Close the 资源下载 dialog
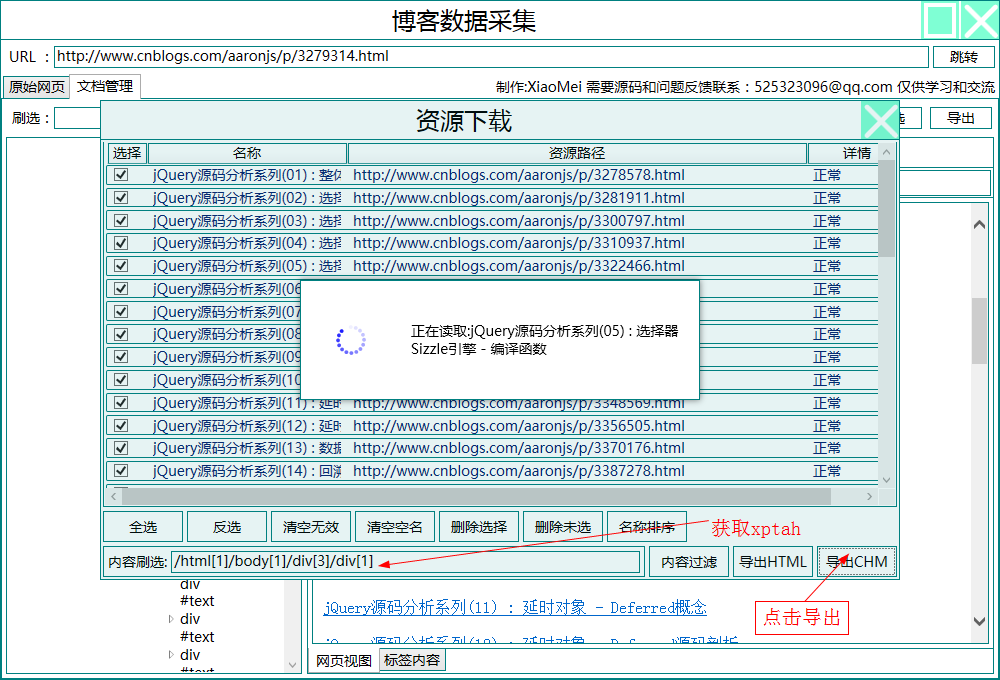Image resolution: width=1000 pixels, height=680 pixels. pyautogui.click(x=879, y=120)
